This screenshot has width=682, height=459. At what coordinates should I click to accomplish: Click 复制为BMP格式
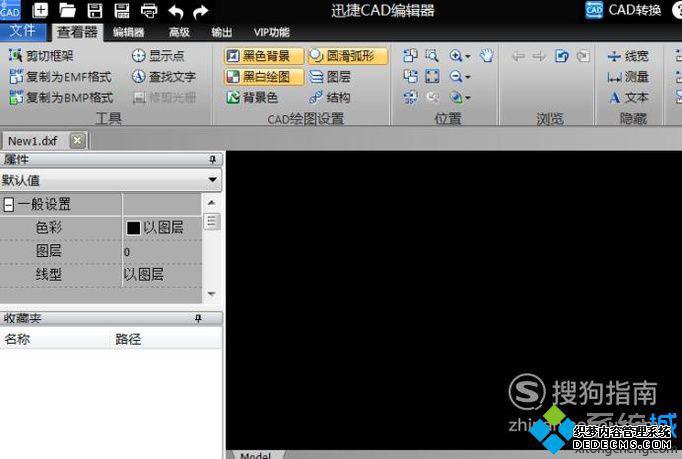61,97
